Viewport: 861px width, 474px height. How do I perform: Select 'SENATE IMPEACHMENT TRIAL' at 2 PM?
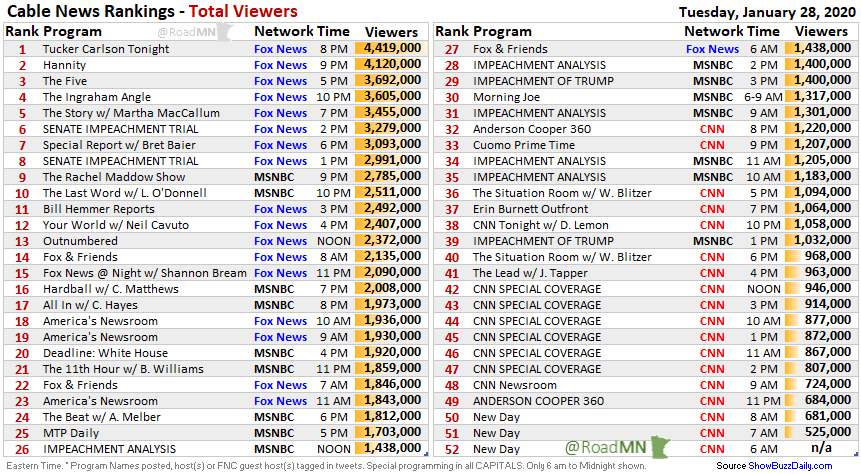coord(121,129)
